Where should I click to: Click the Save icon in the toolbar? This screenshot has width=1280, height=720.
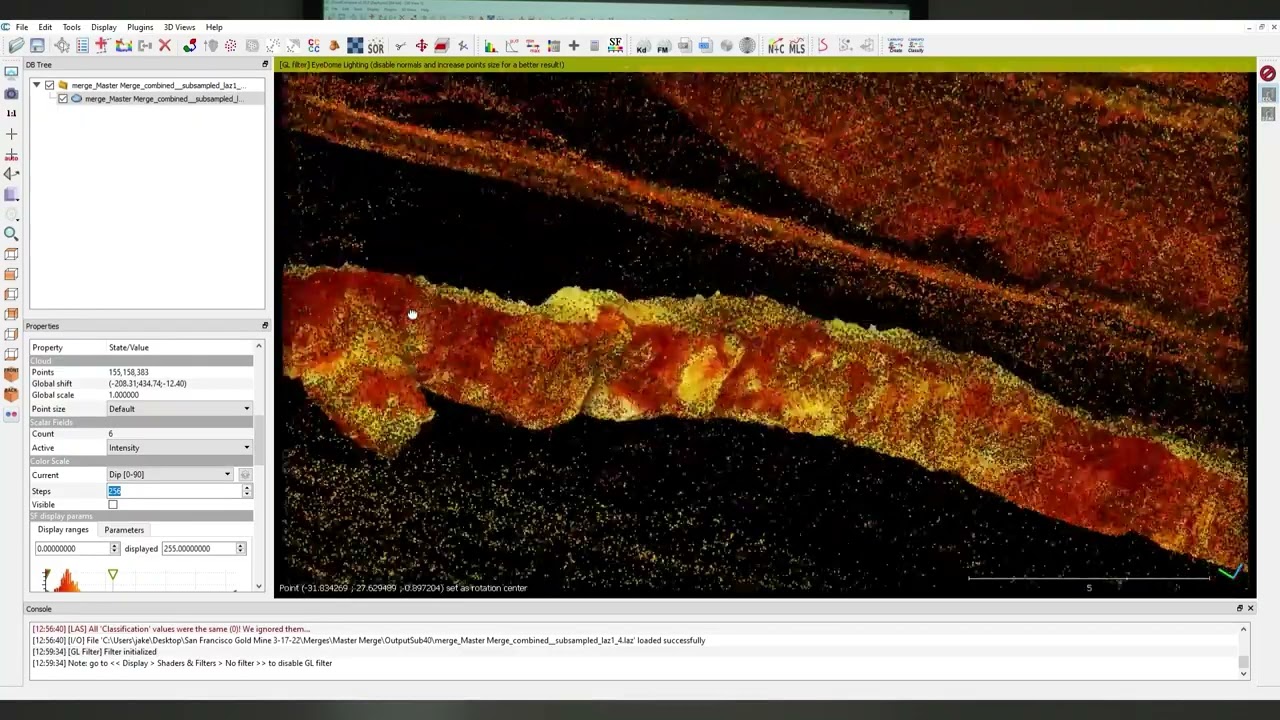(x=37, y=46)
